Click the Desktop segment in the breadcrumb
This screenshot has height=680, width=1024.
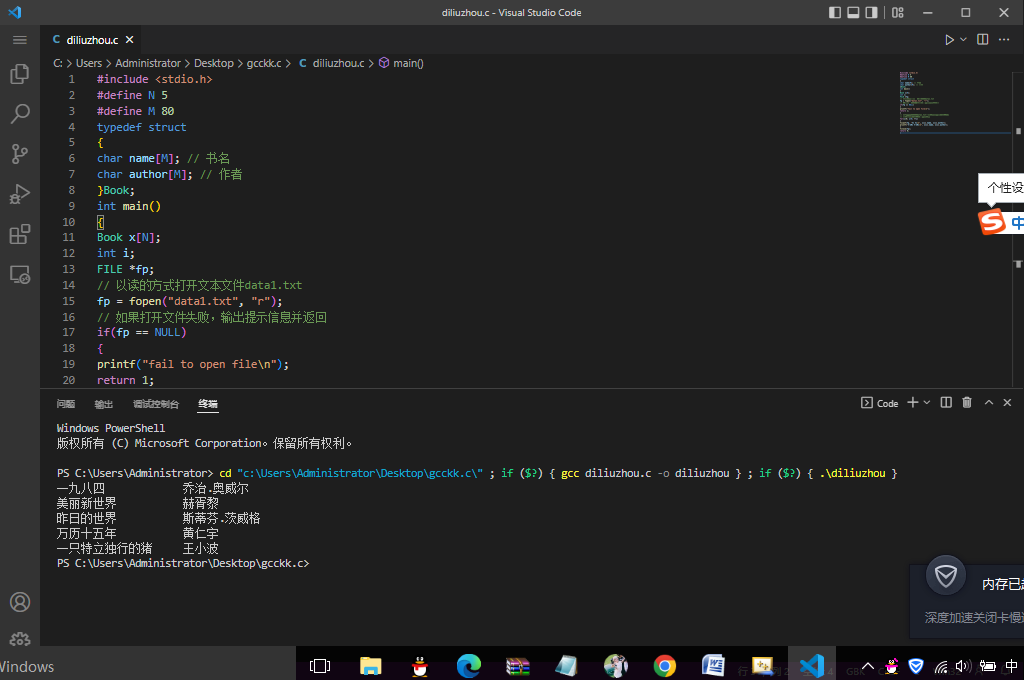click(213, 63)
